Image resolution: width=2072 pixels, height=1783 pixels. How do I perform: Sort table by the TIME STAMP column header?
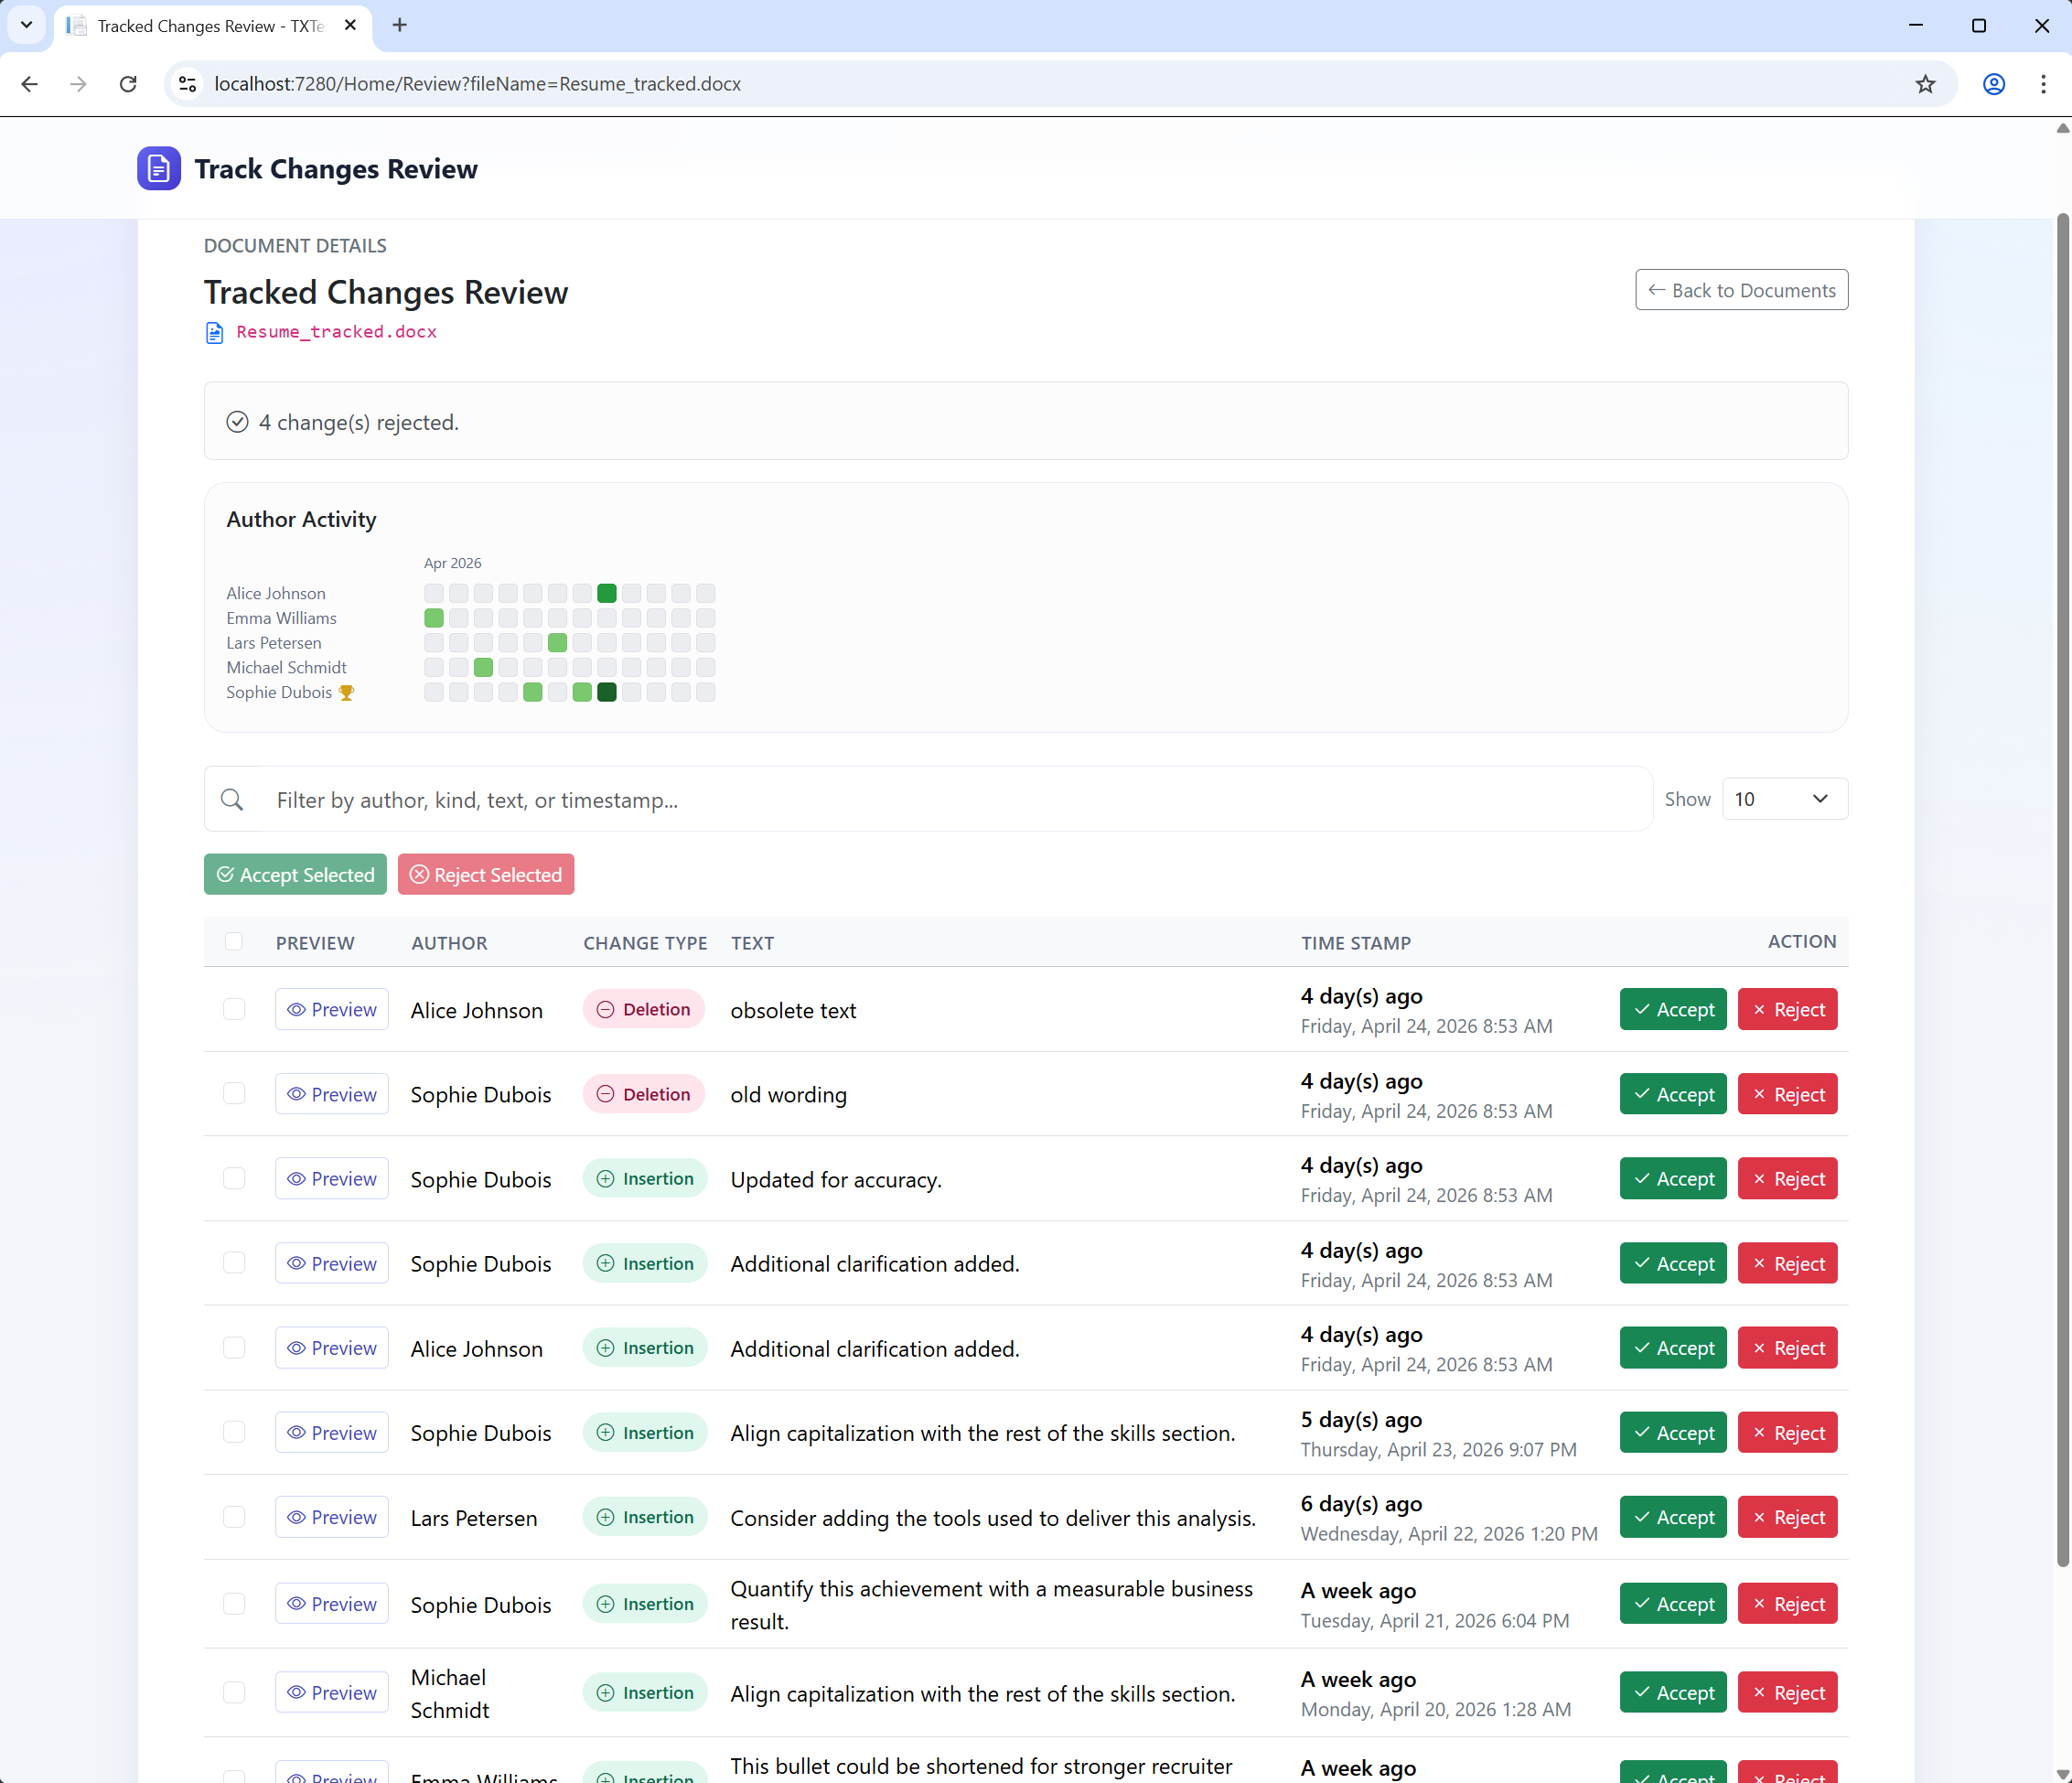1355,942
